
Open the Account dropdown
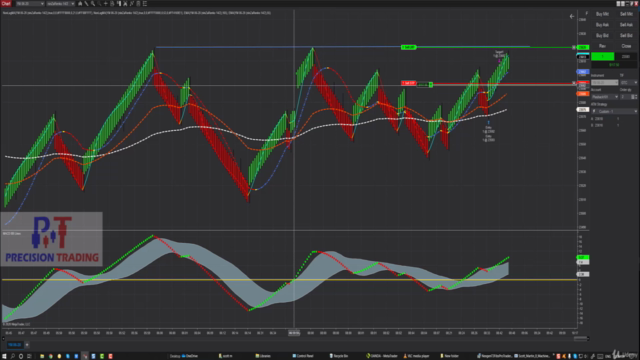click(x=605, y=97)
